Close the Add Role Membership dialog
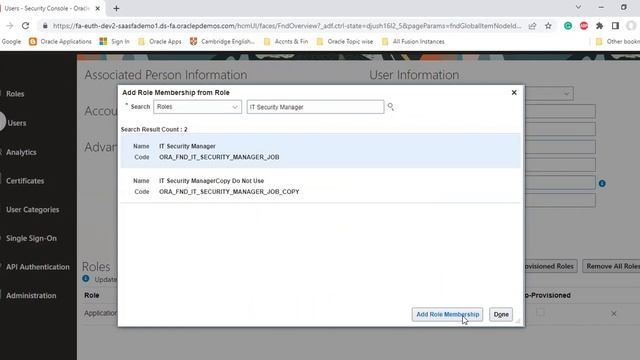Screen dimensions: 640x360 514,93
